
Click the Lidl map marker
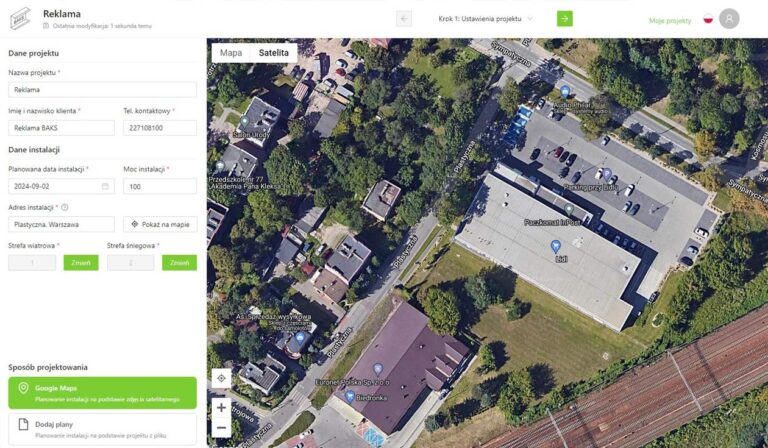pos(555,246)
